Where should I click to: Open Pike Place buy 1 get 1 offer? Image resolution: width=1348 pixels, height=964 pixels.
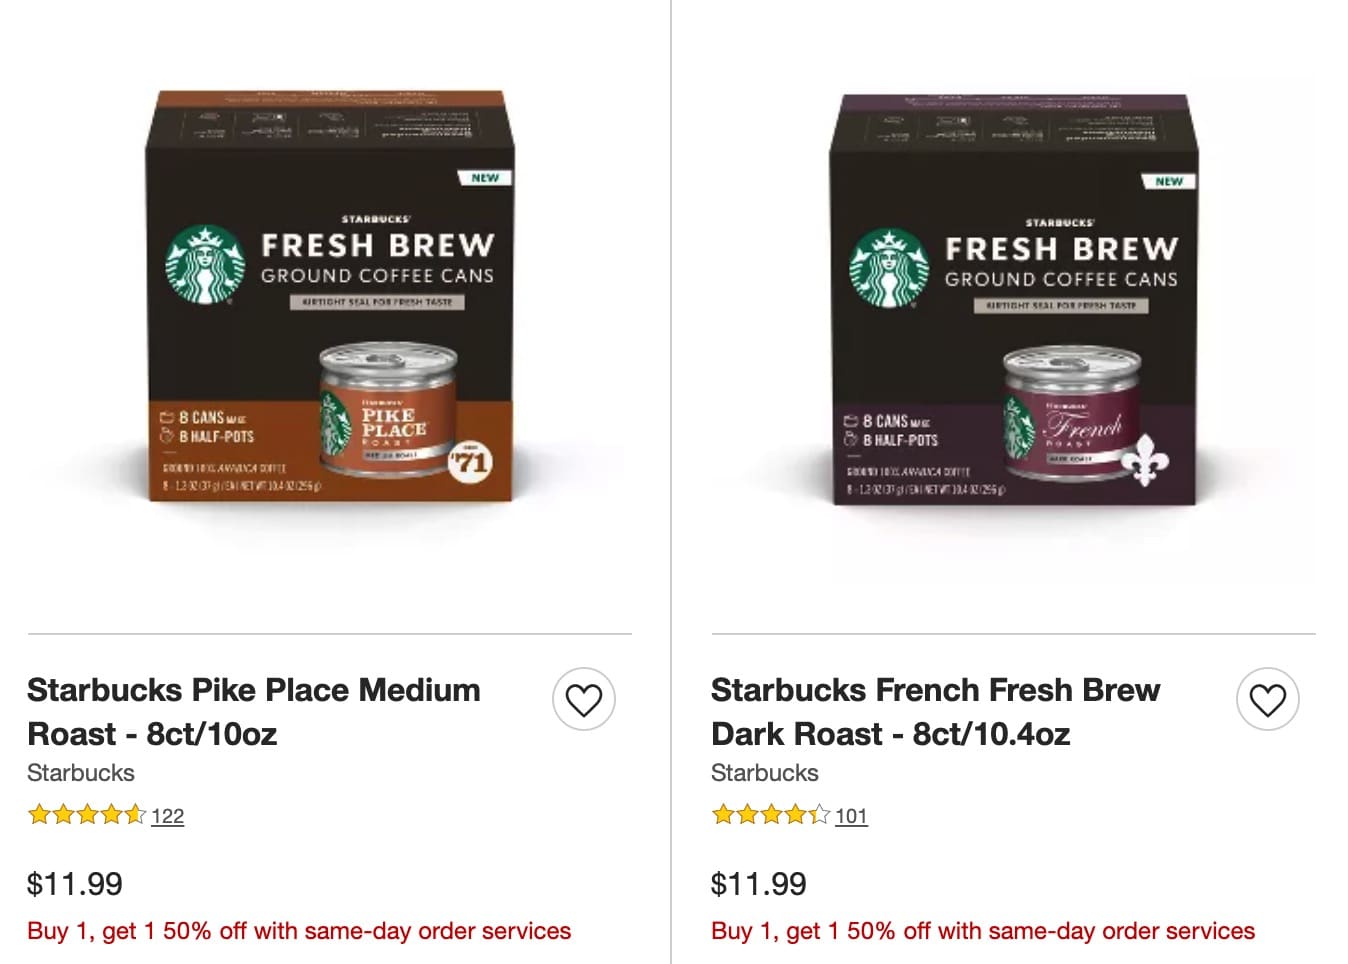299,931
